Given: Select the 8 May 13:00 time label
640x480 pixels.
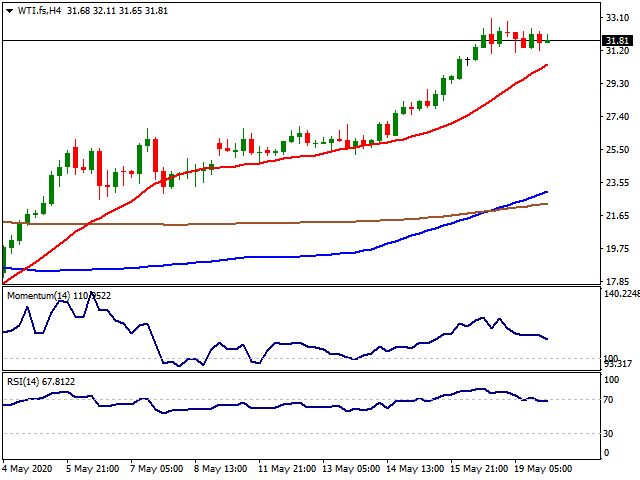Looking at the screenshot, I should tap(220, 469).
